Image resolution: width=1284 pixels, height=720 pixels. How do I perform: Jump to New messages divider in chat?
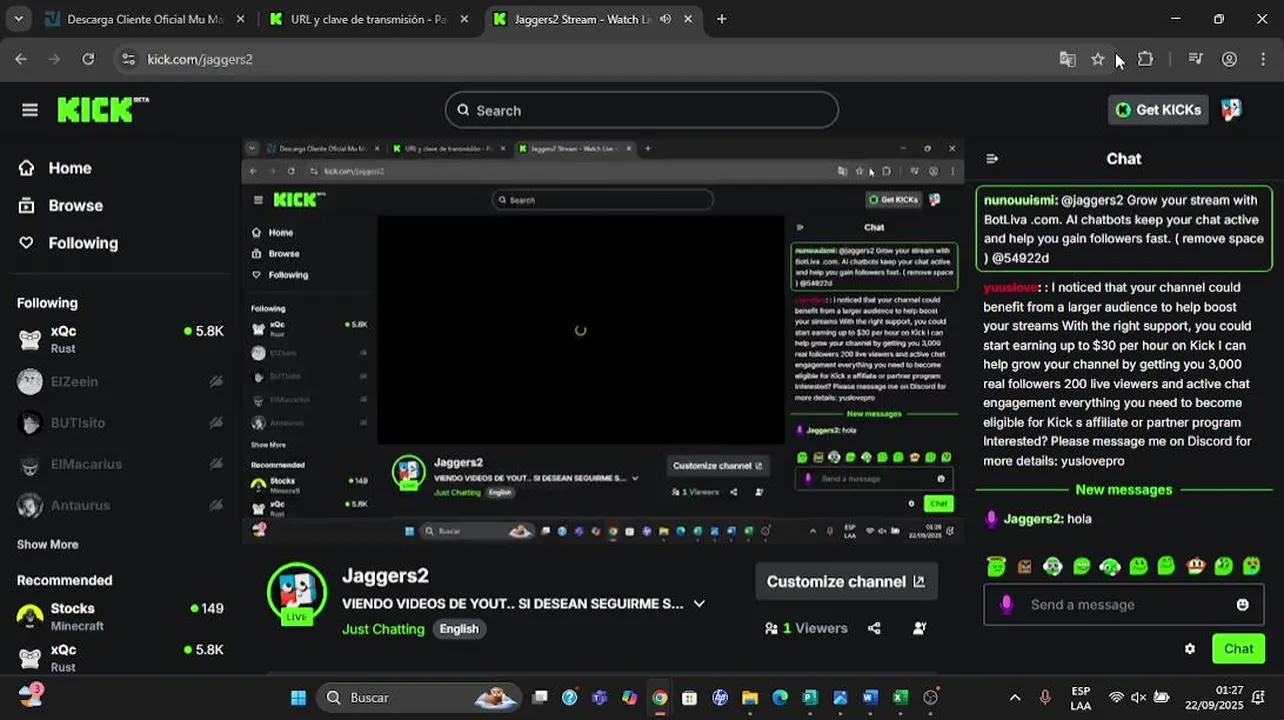point(1123,490)
